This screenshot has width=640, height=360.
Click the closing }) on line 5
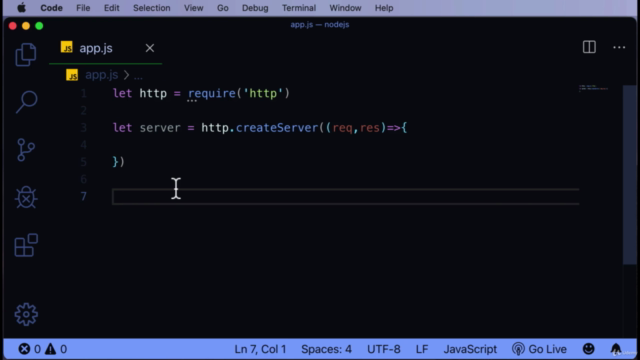118,162
